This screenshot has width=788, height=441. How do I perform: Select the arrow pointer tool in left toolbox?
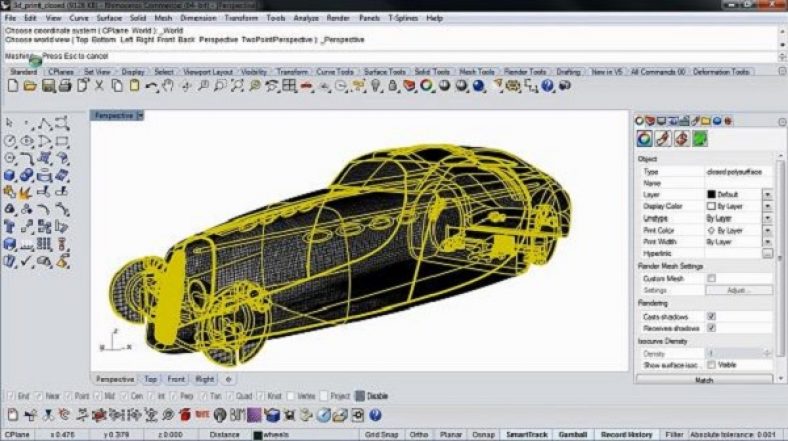click(x=9, y=123)
